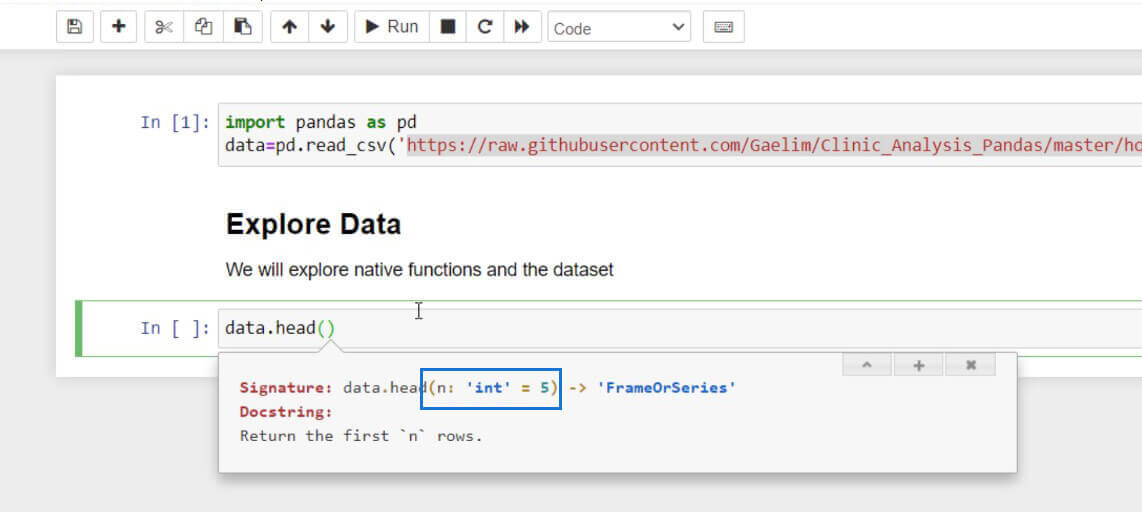Expand the tooltip with caret button
The image size is (1142, 512).
867,365
